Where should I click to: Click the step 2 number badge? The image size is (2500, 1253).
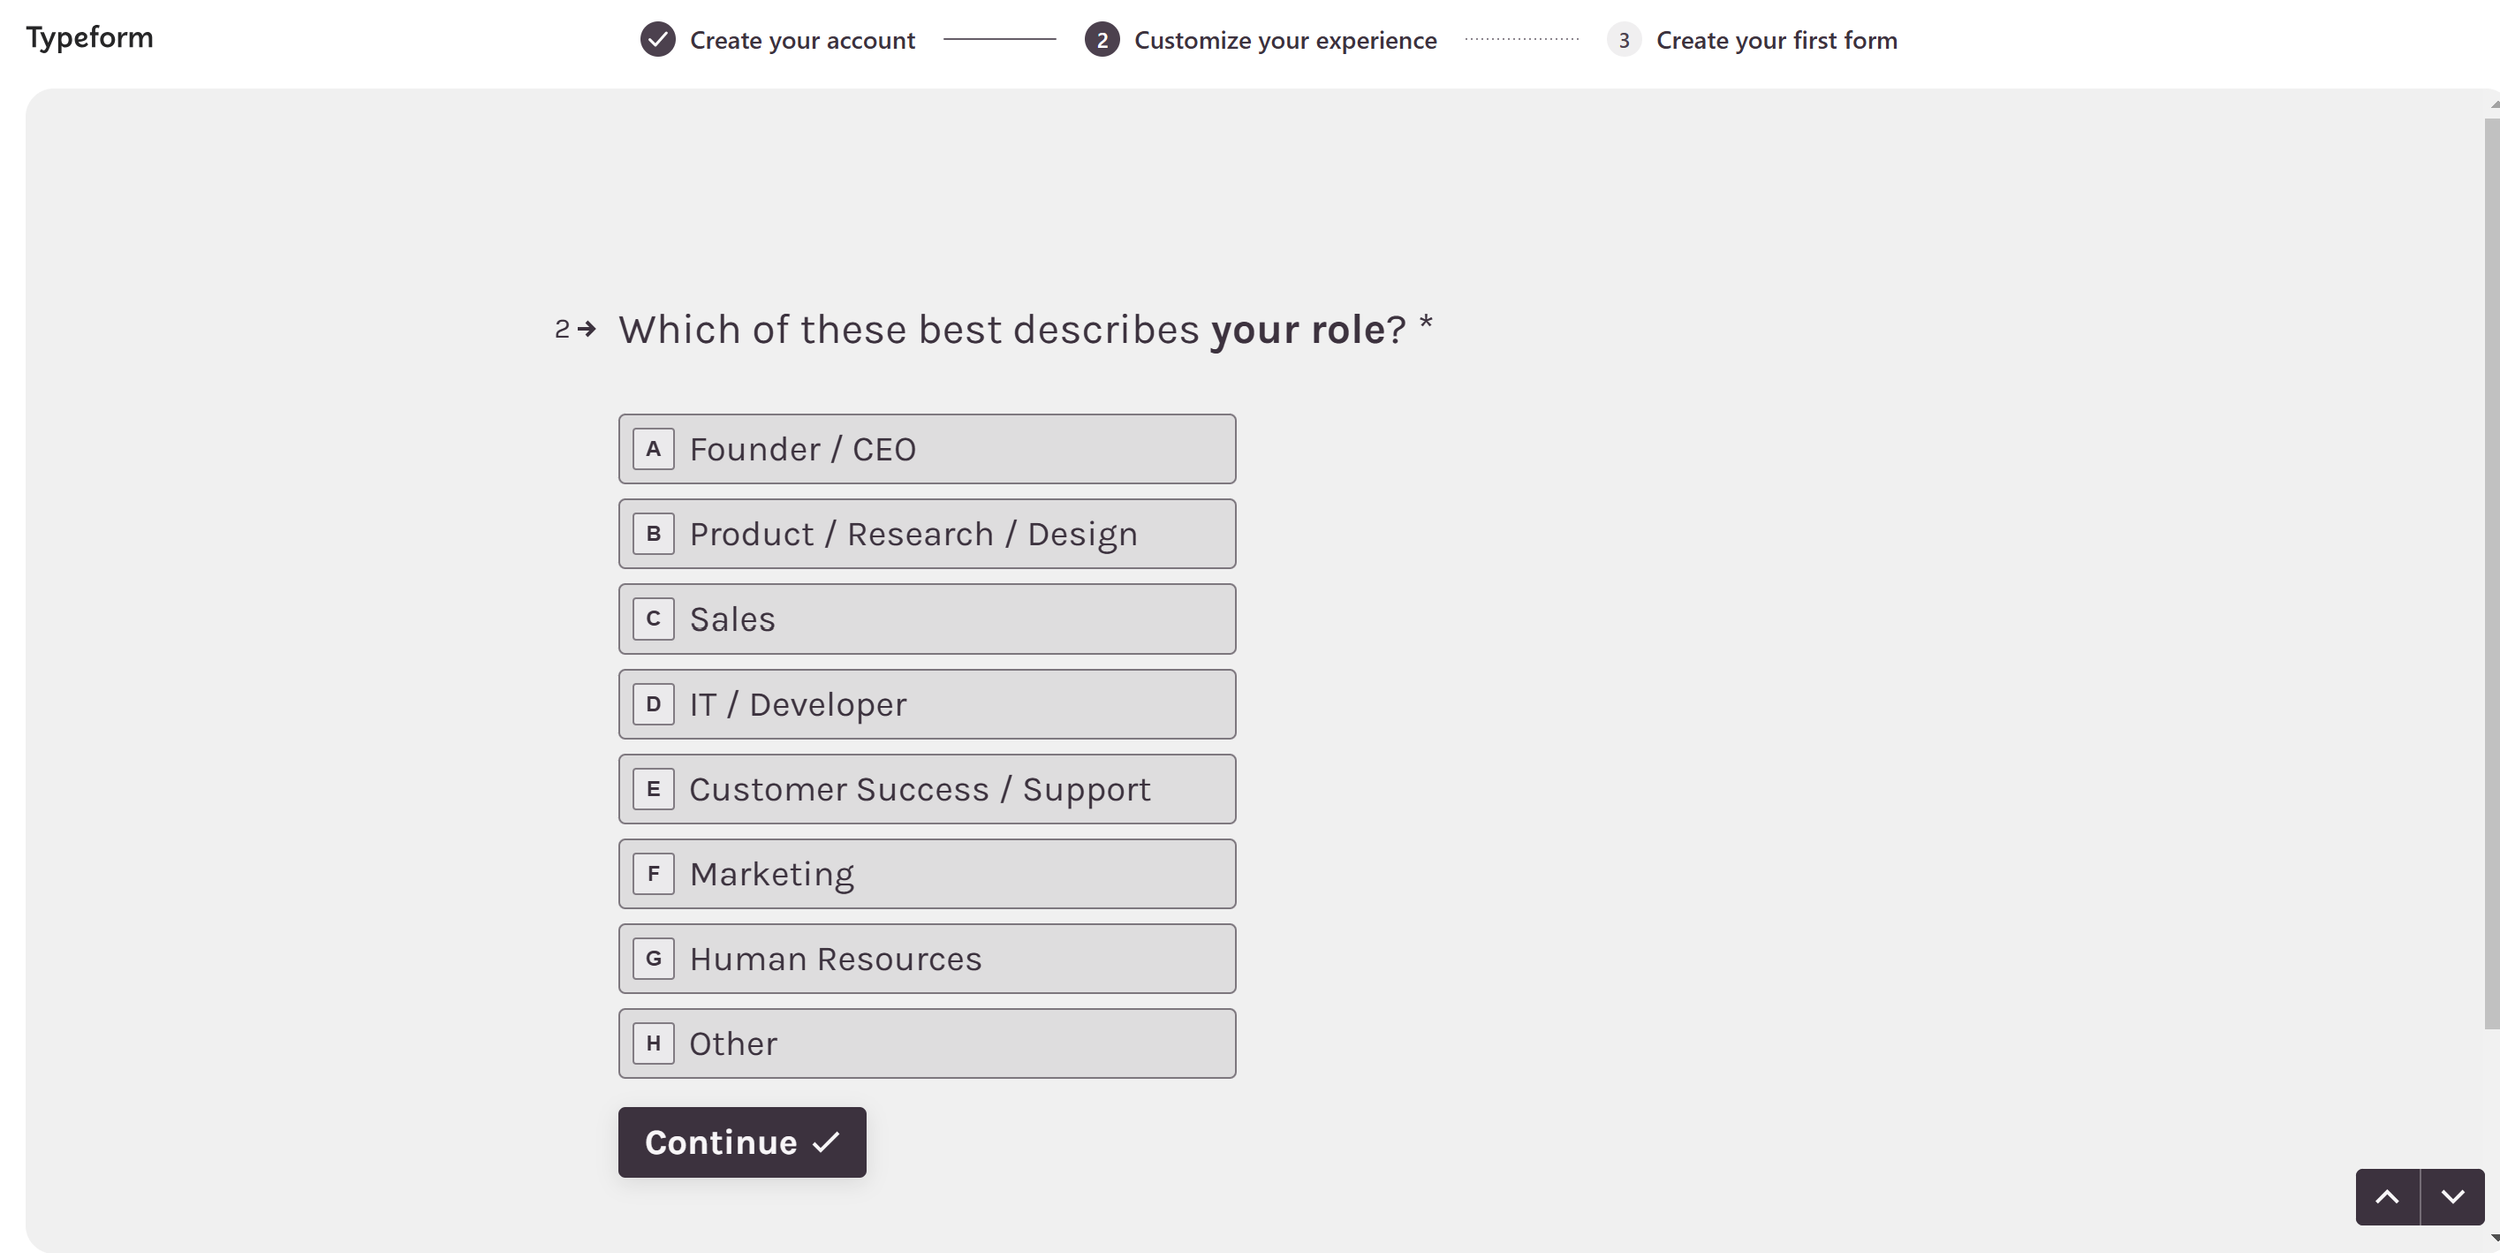click(x=1101, y=40)
